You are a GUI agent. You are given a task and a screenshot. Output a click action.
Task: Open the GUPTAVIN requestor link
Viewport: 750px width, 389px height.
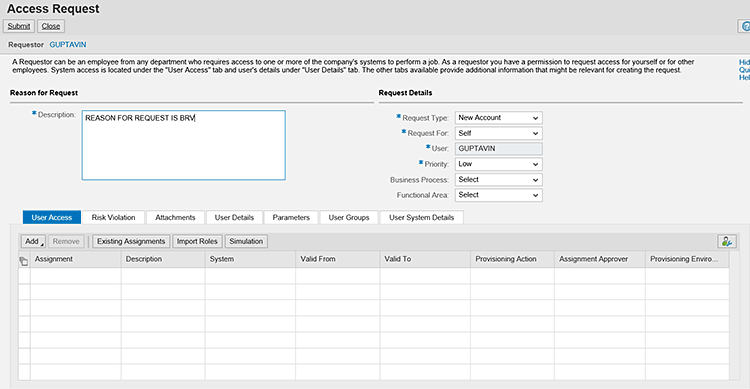coord(68,44)
